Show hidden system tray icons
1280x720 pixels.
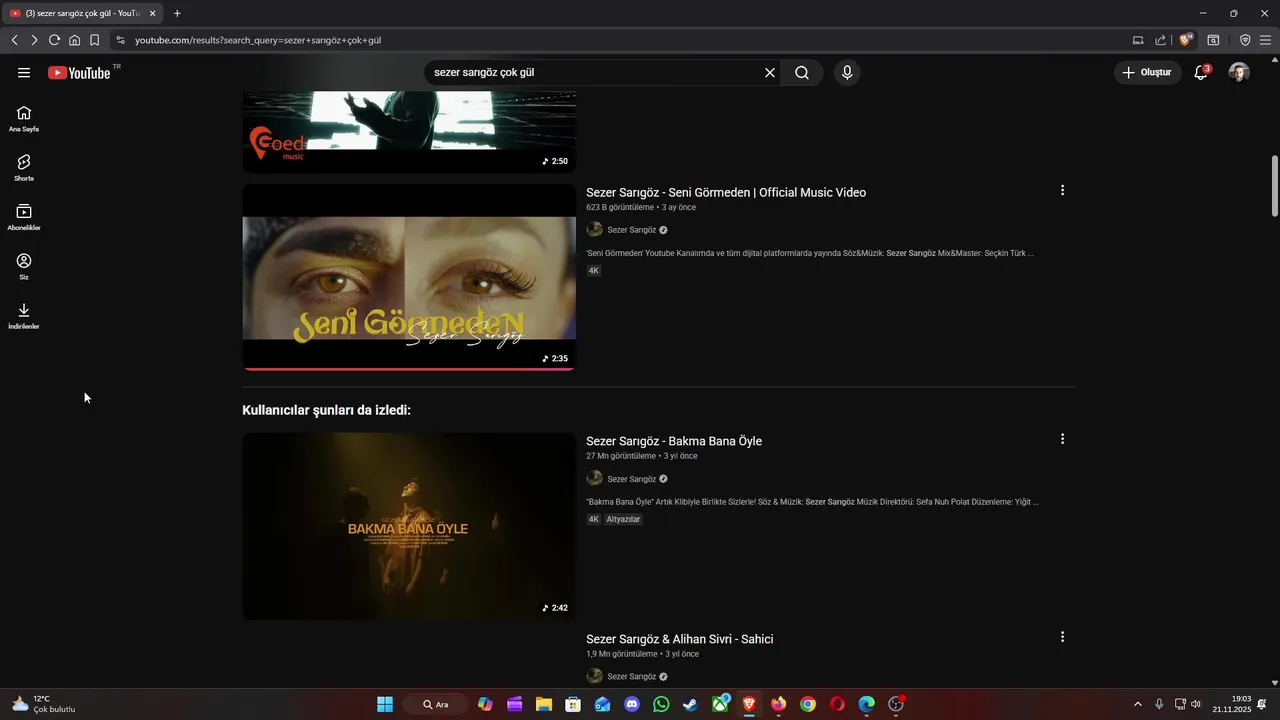[1137, 704]
